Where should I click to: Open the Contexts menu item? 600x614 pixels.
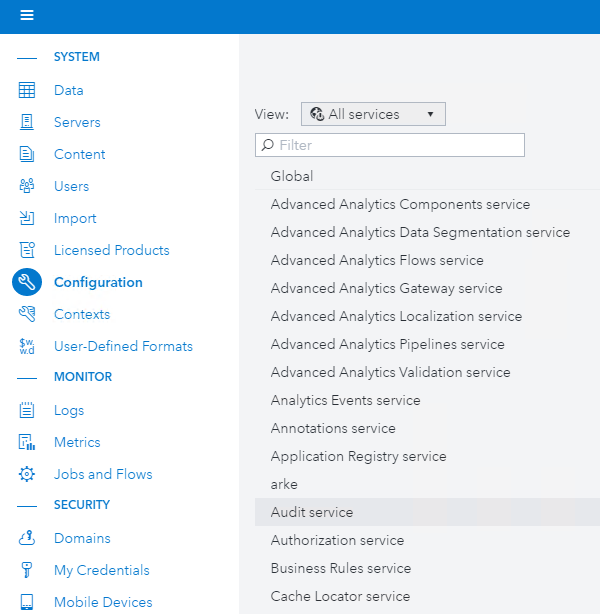coord(82,314)
